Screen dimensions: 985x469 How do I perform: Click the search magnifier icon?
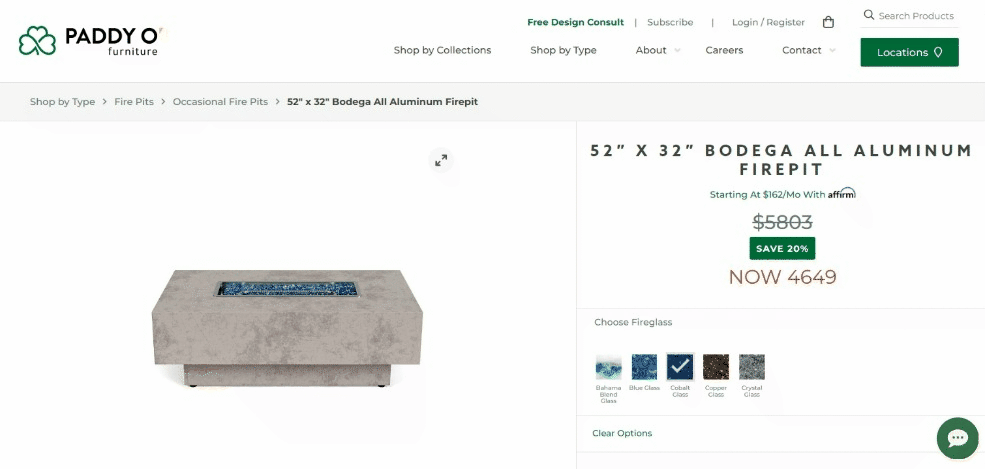[869, 15]
